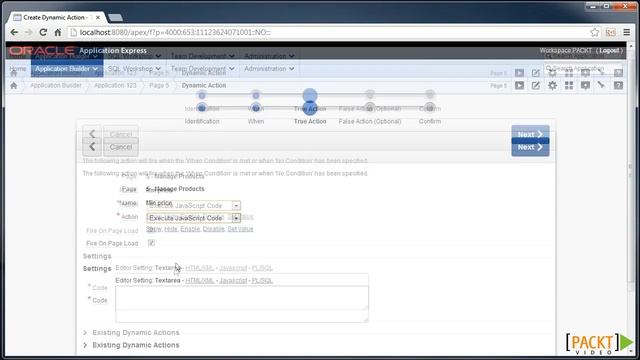Click the Enable action shortcut link

190,229
